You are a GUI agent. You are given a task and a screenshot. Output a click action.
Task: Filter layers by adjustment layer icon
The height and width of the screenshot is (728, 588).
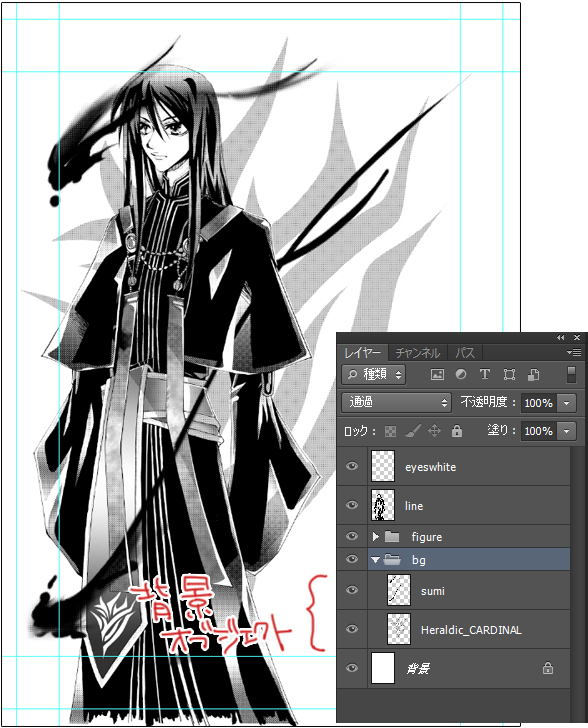point(461,374)
